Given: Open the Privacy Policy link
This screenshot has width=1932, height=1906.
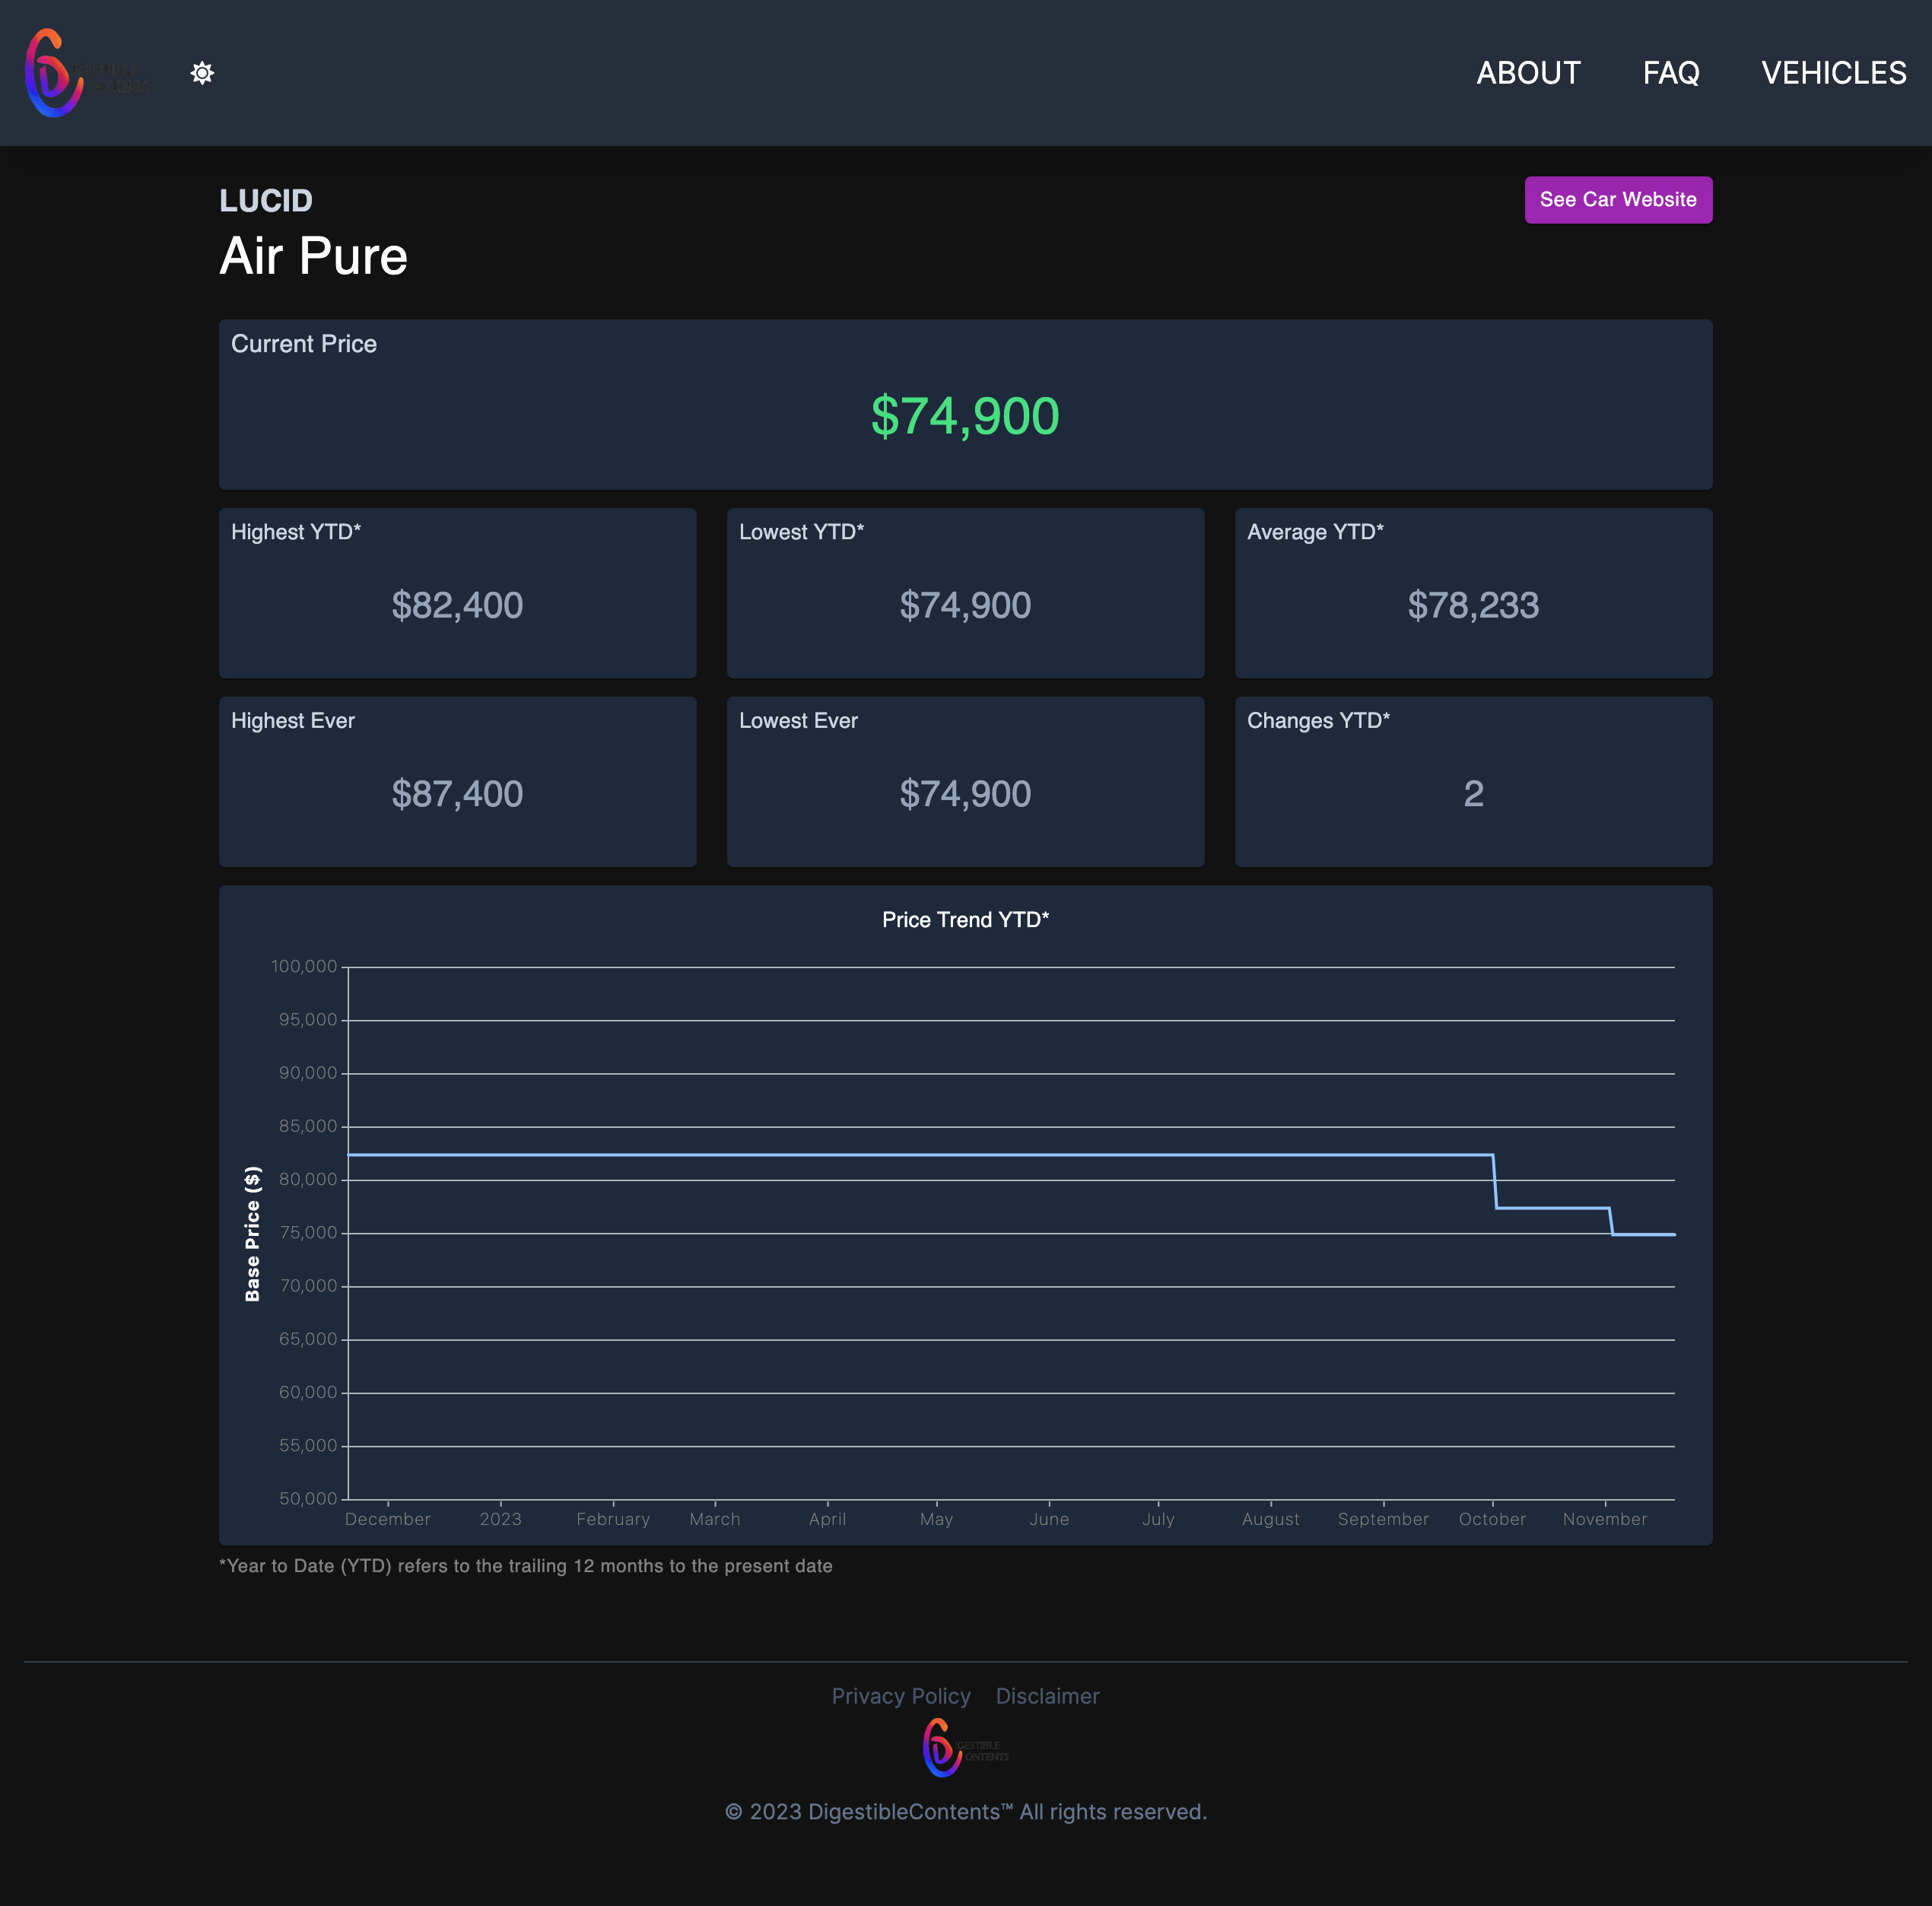Looking at the screenshot, I should (x=901, y=1696).
